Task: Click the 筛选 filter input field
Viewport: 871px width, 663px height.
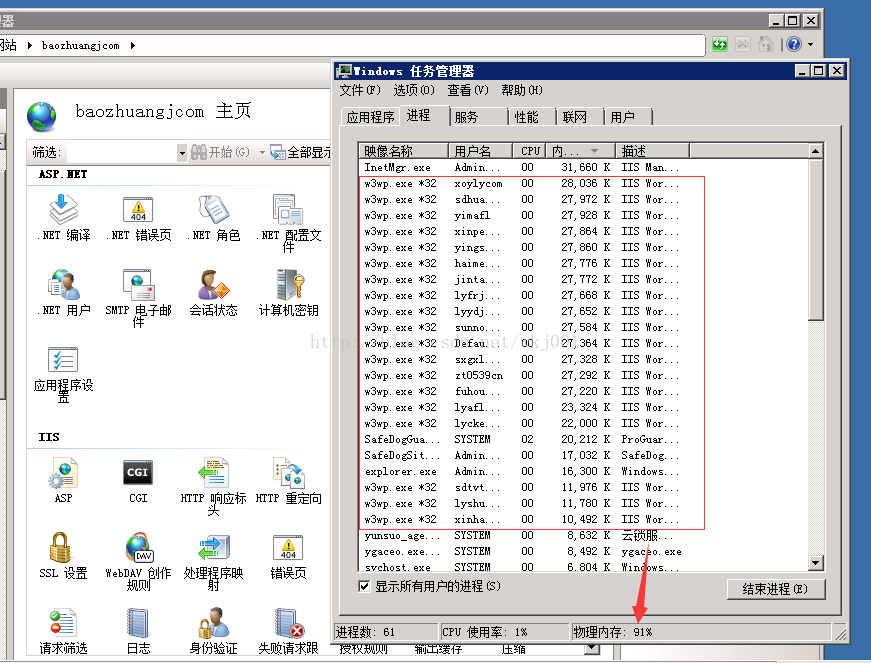Action: [x=122, y=153]
